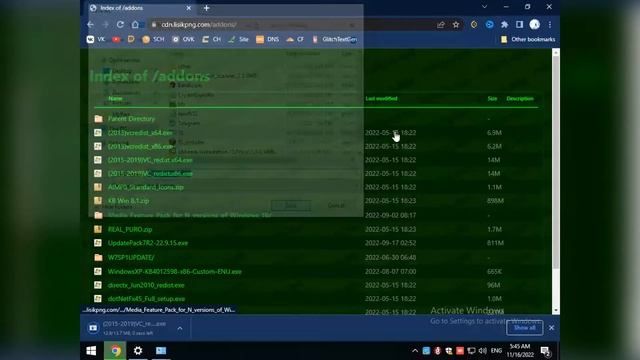Viewport: 640px width, 360px height.
Task: Download REAL_PURO.zip
Action: (x=130, y=229)
